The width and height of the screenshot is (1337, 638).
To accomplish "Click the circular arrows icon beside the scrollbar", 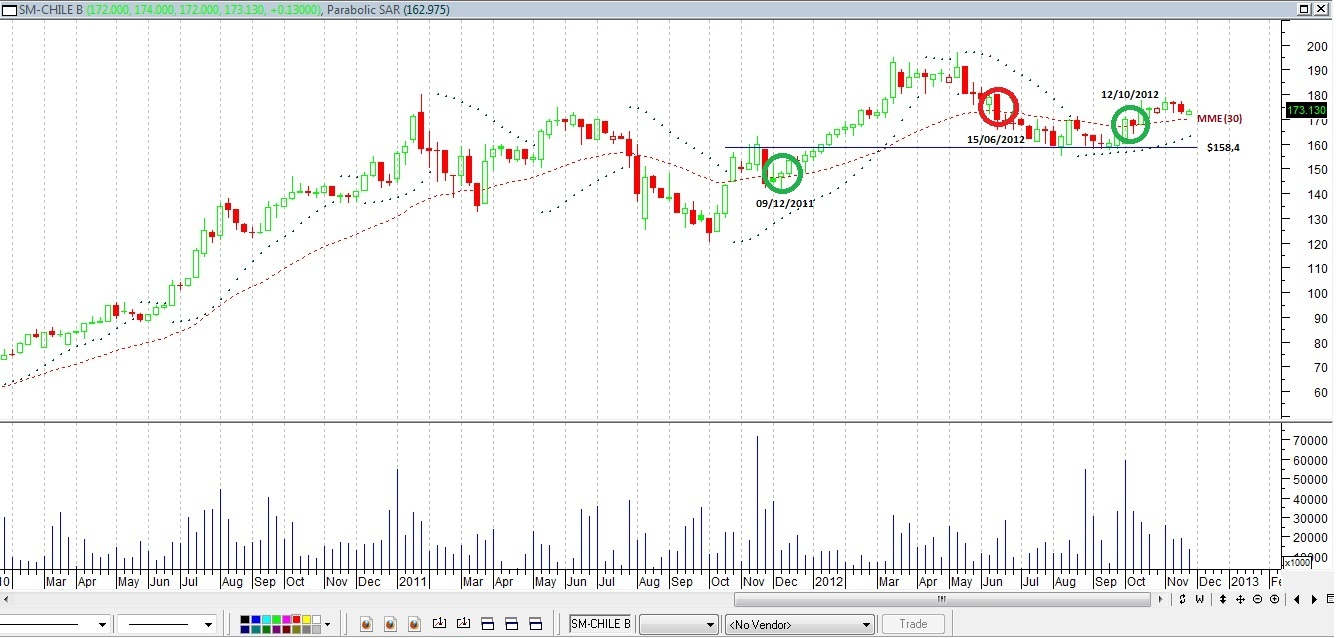I will tap(1182, 599).
